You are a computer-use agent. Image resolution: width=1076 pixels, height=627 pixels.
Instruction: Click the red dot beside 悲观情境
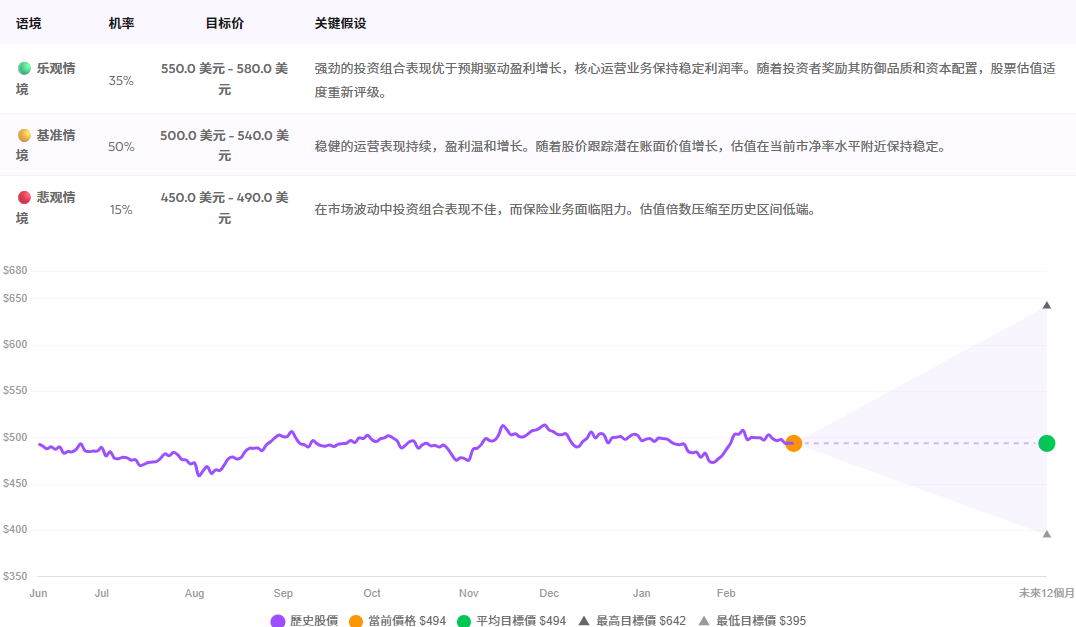tap(26, 197)
